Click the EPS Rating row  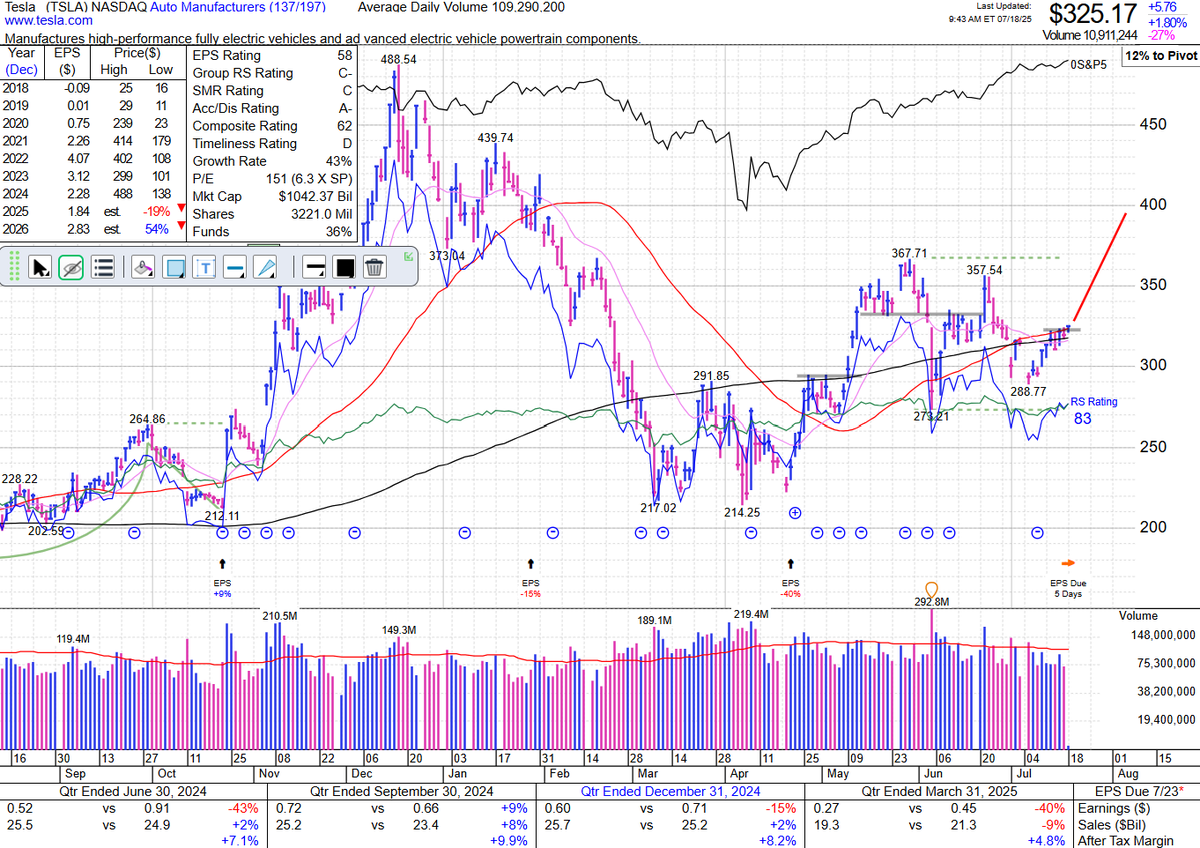(x=272, y=56)
